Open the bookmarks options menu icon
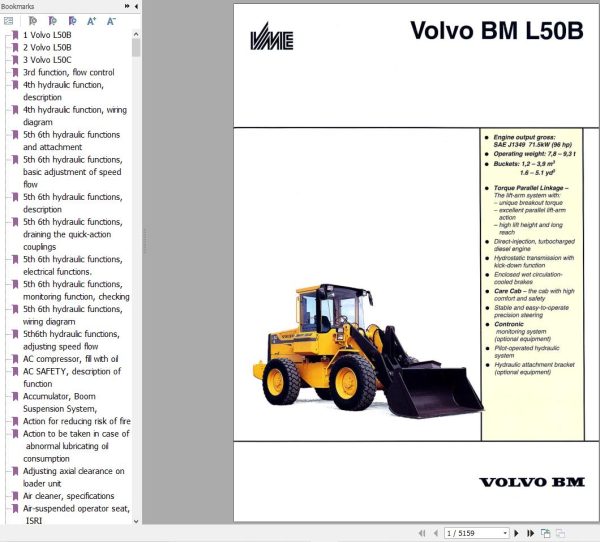The image size is (600, 542). 8,21
